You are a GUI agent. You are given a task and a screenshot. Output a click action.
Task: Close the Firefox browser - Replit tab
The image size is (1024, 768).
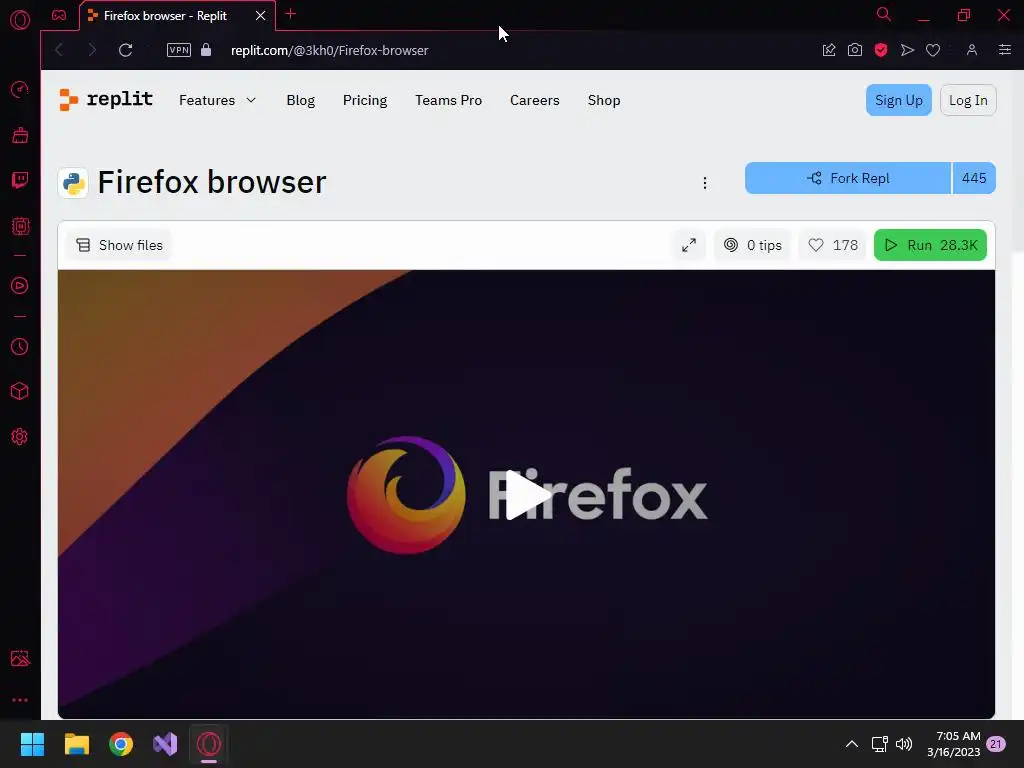point(261,16)
